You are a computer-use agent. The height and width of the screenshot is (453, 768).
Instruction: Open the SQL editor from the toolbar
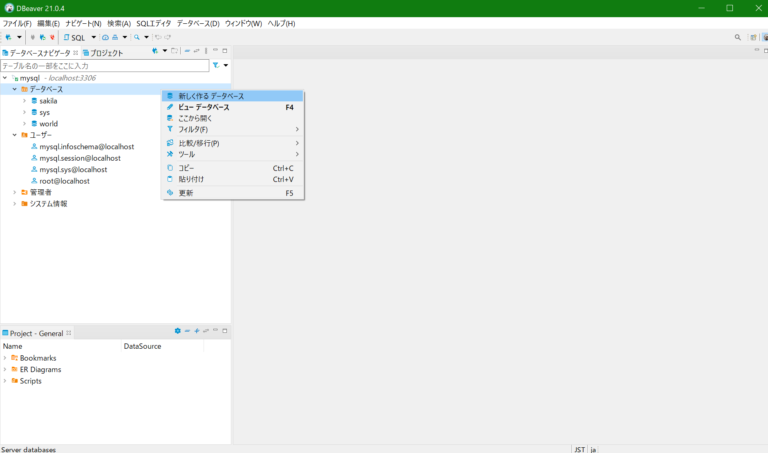tap(74, 37)
